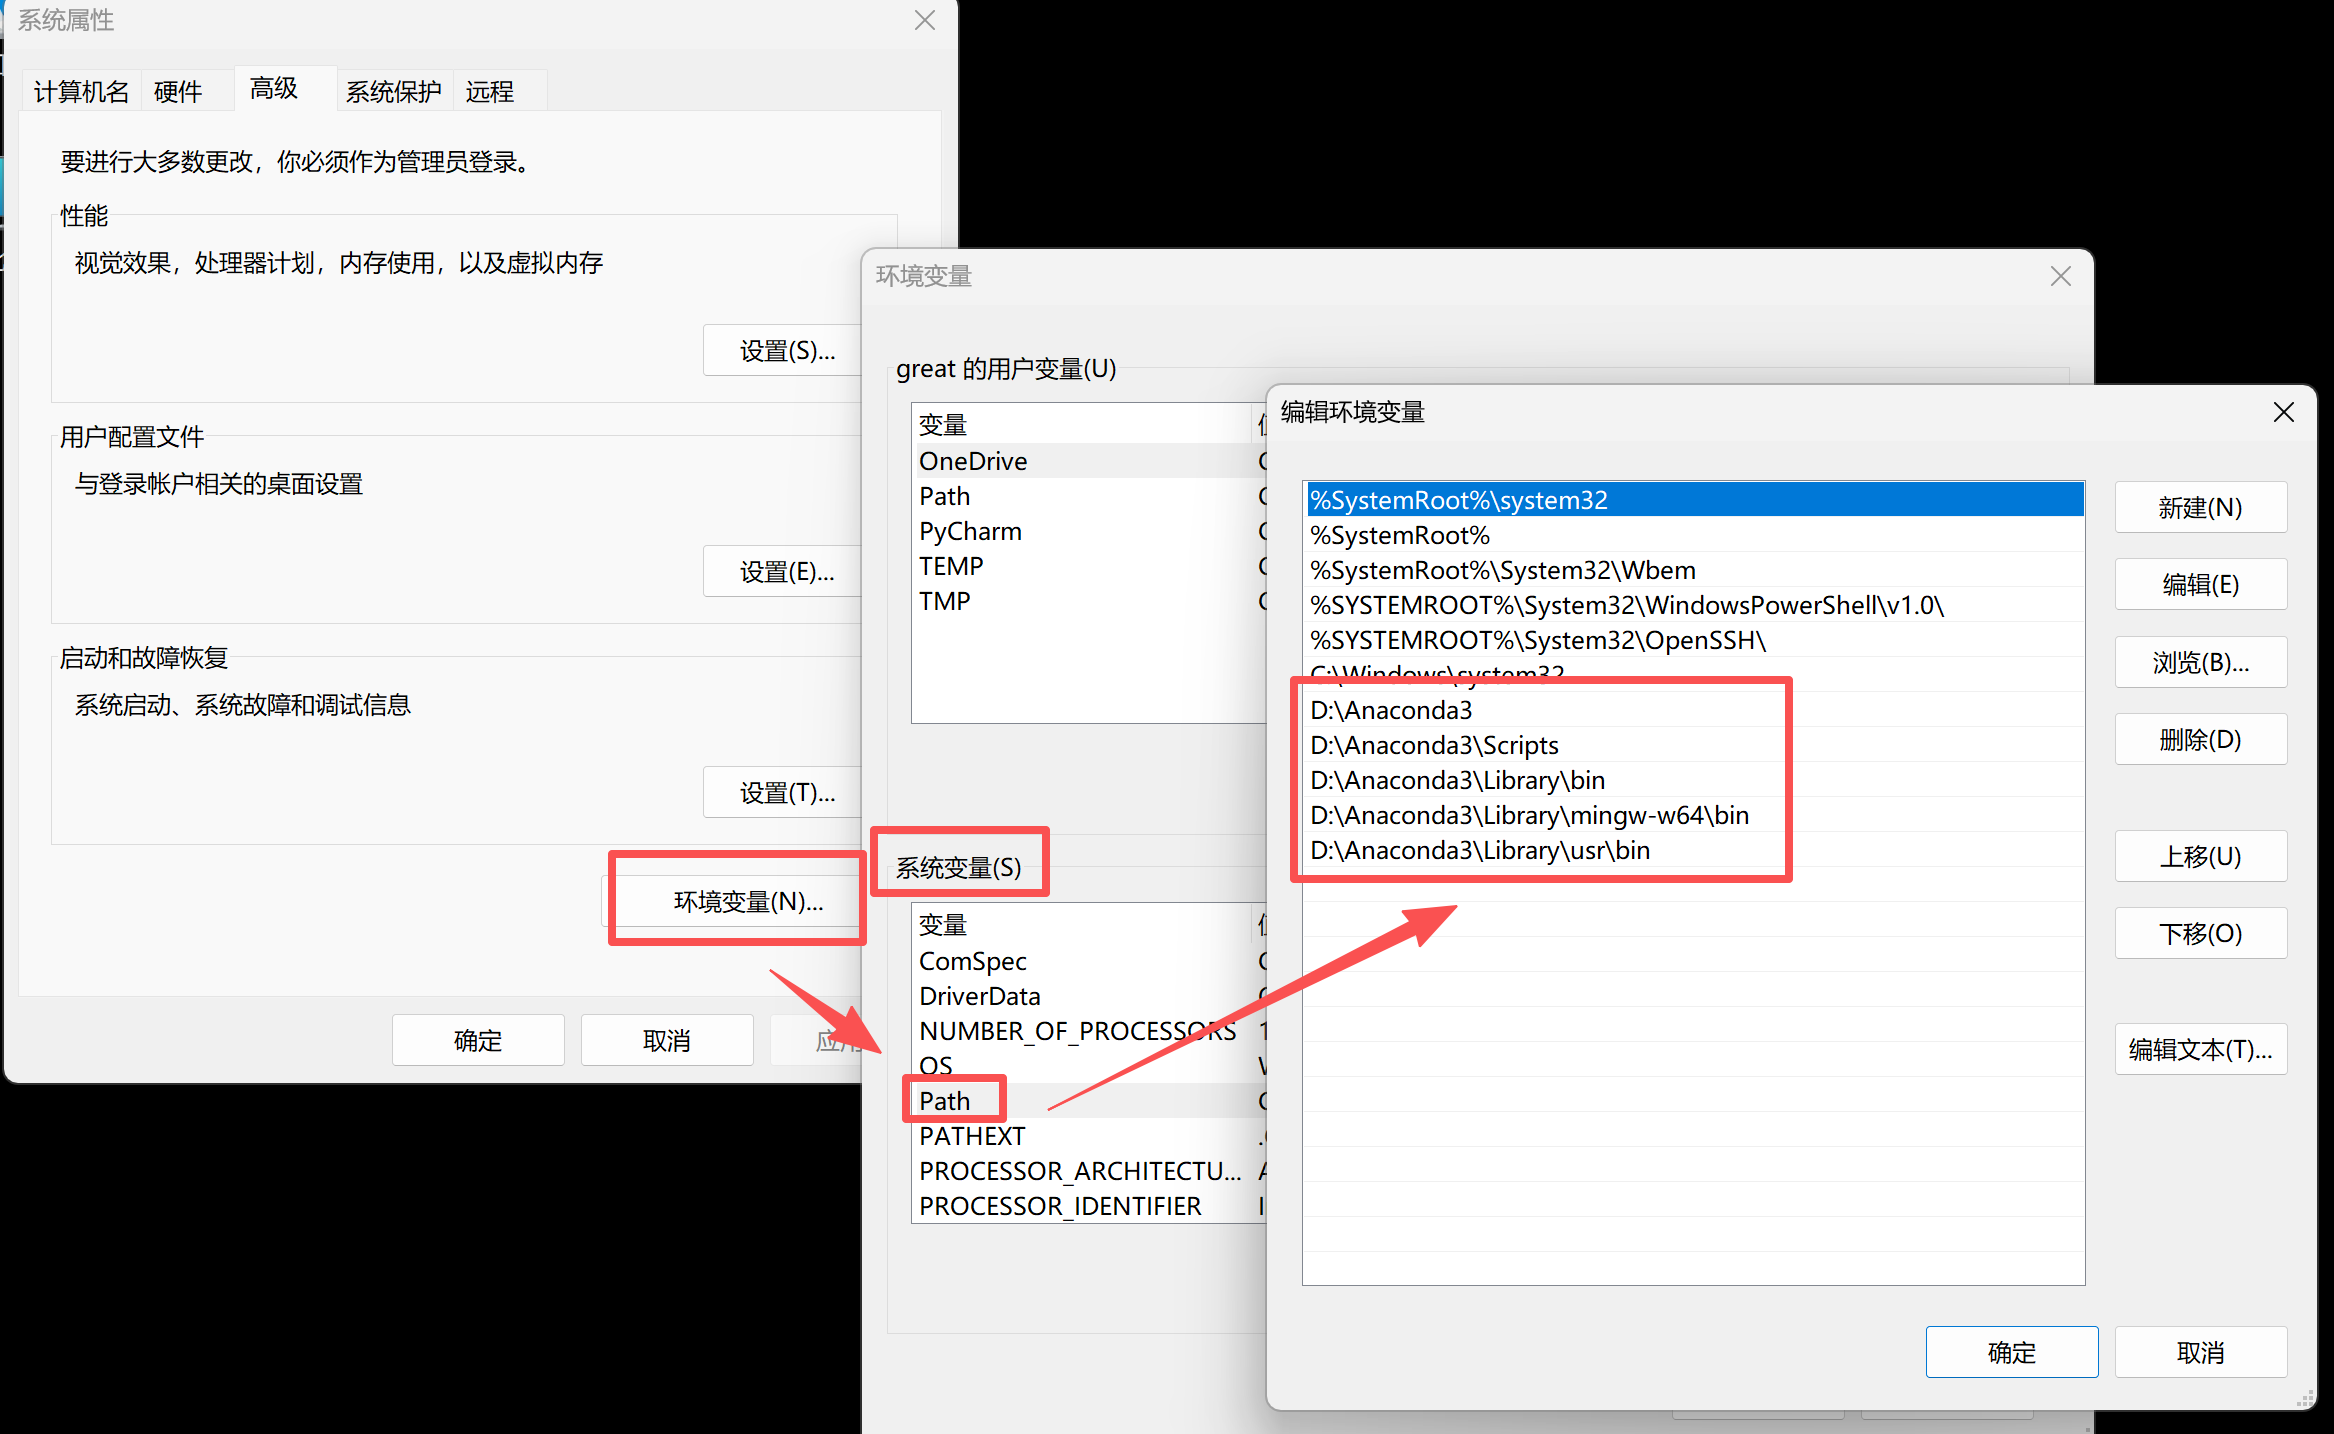Confirm with 确定 in the 编辑环境变量 dialog

pos(2011,1353)
